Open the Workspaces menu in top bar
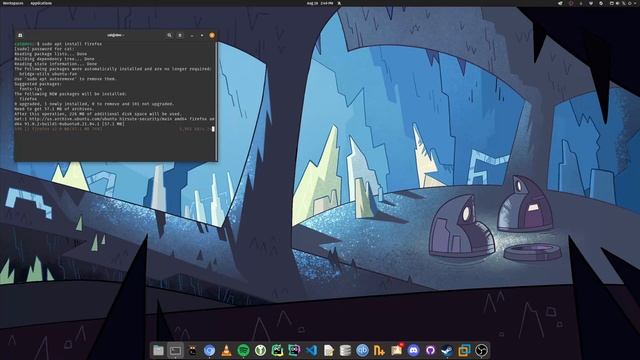The height and width of the screenshot is (360, 640). [x=13, y=3]
